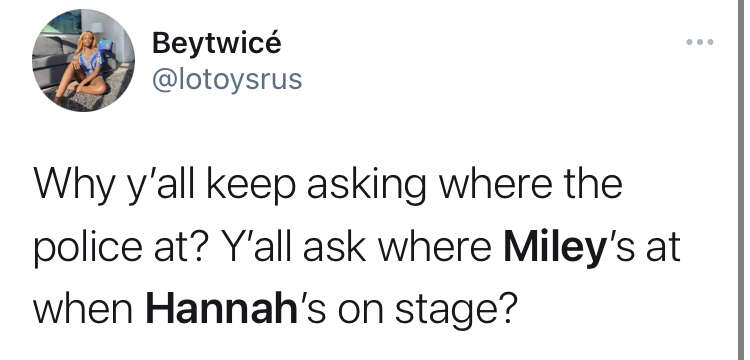Visit the @lotoysrus handle link
The height and width of the screenshot is (360, 750).
click(x=227, y=79)
